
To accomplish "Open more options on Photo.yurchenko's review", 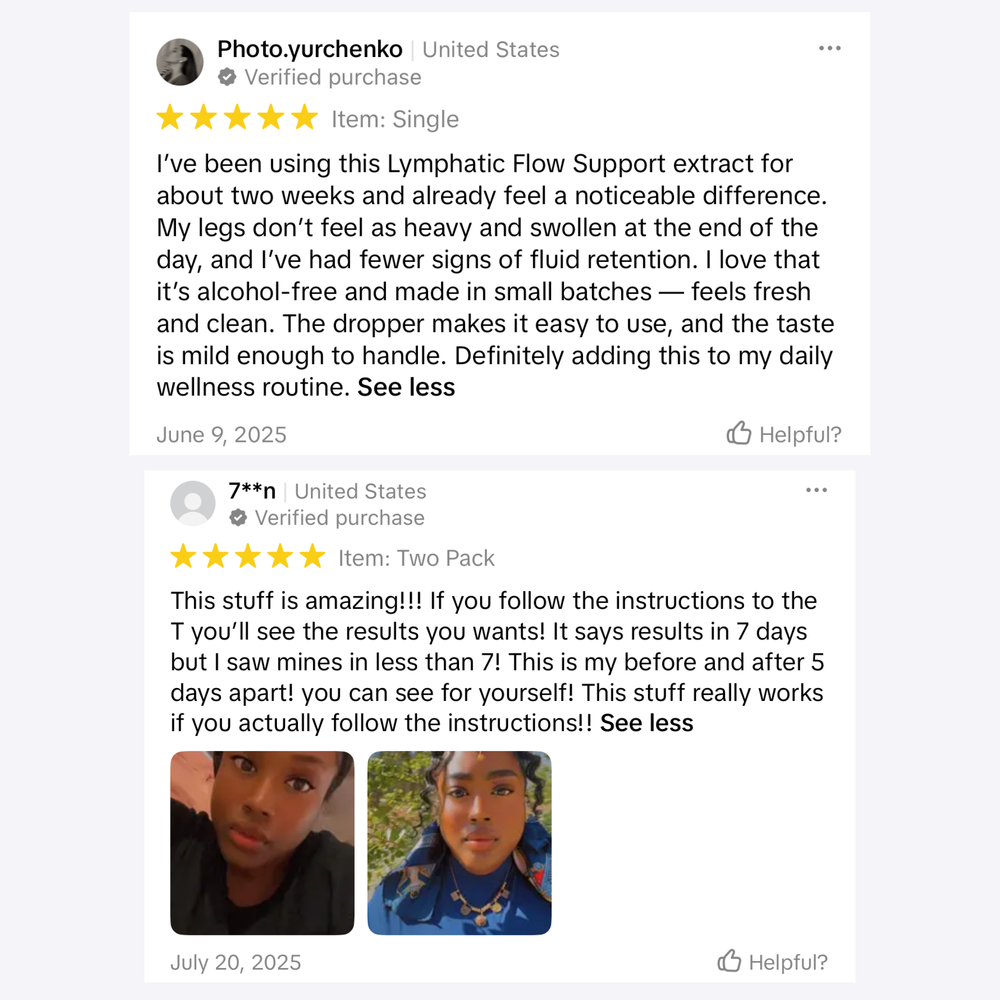I will pos(829,49).
